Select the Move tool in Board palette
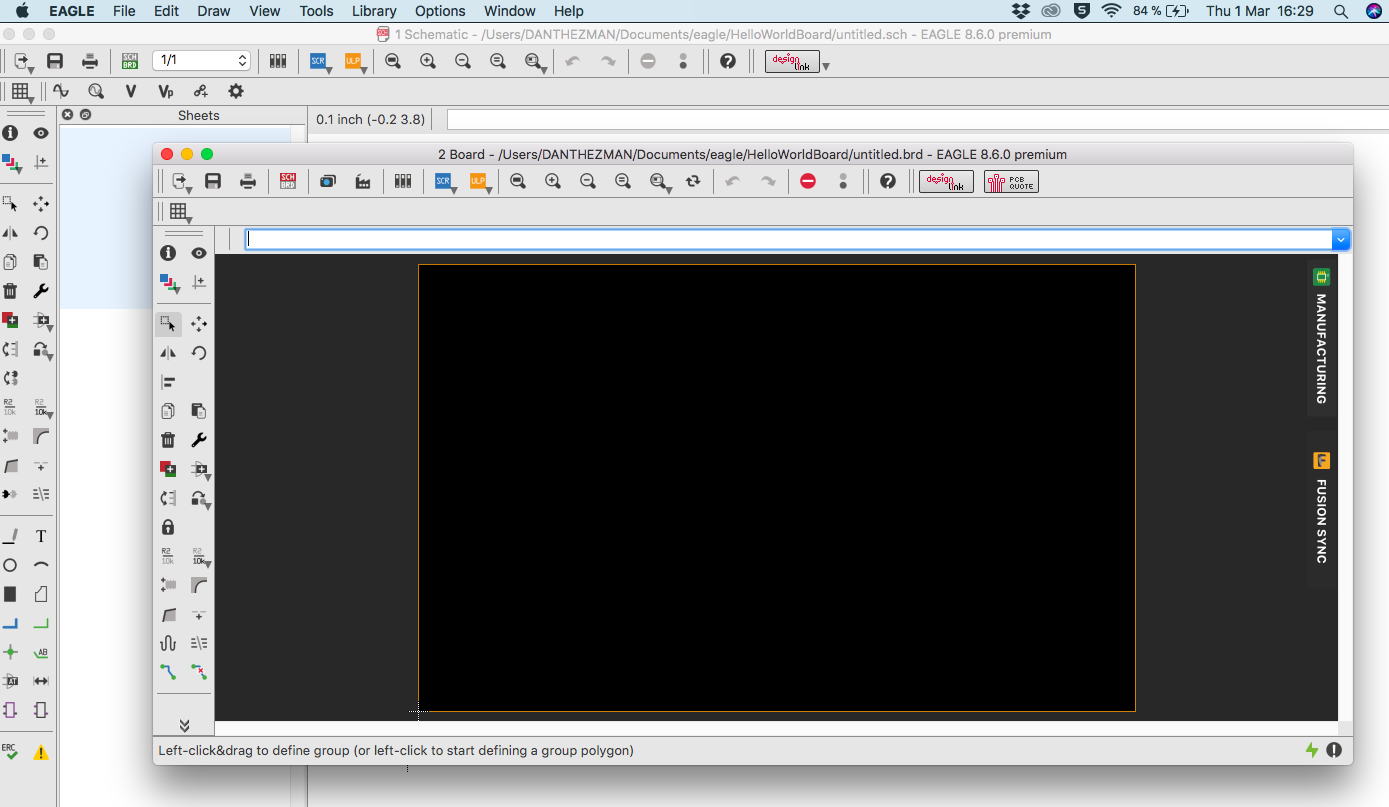 [x=199, y=323]
